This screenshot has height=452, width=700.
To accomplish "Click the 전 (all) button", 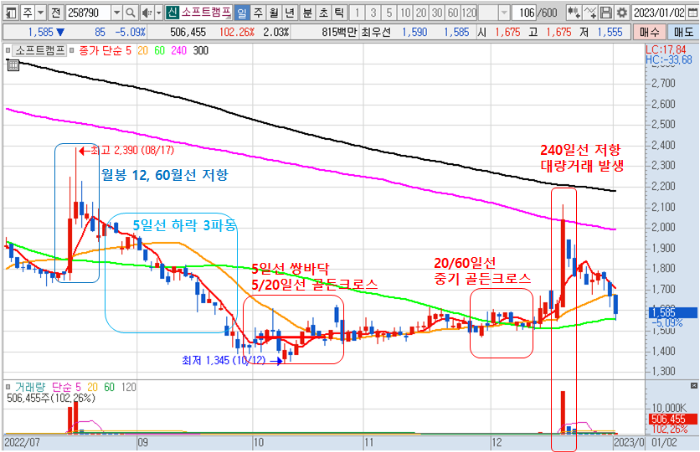I will click(56, 13).
